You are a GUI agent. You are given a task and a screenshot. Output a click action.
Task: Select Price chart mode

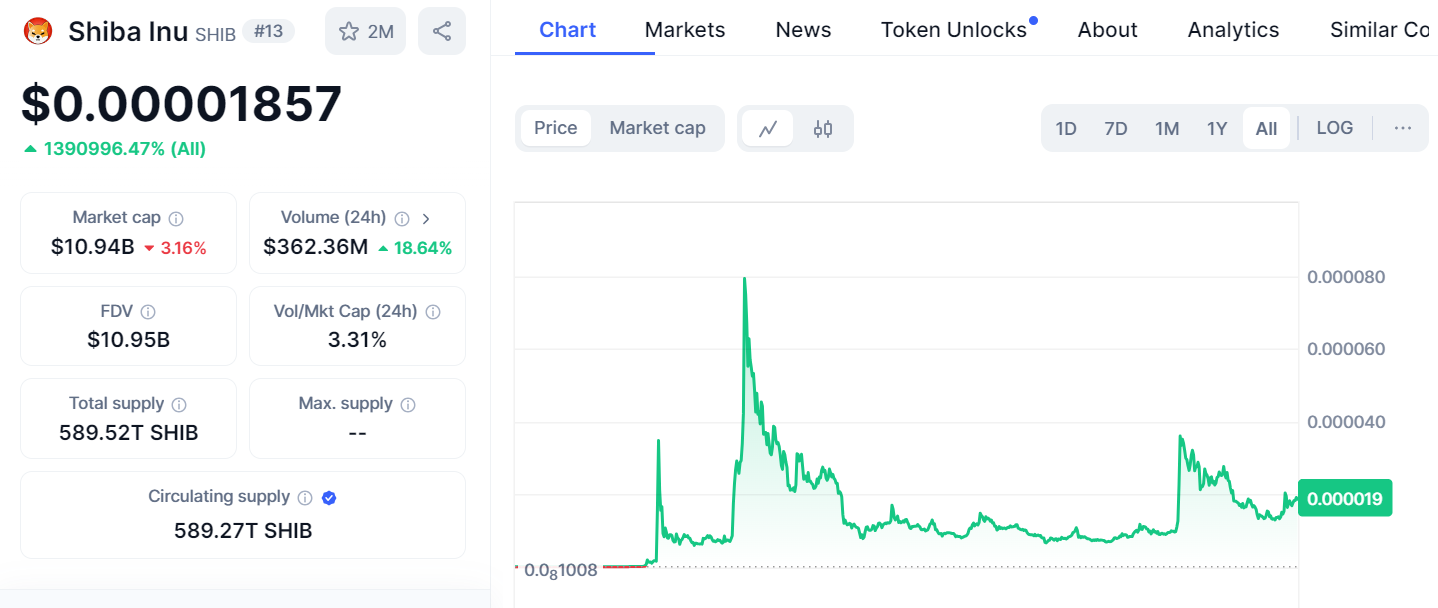[556, 128]
